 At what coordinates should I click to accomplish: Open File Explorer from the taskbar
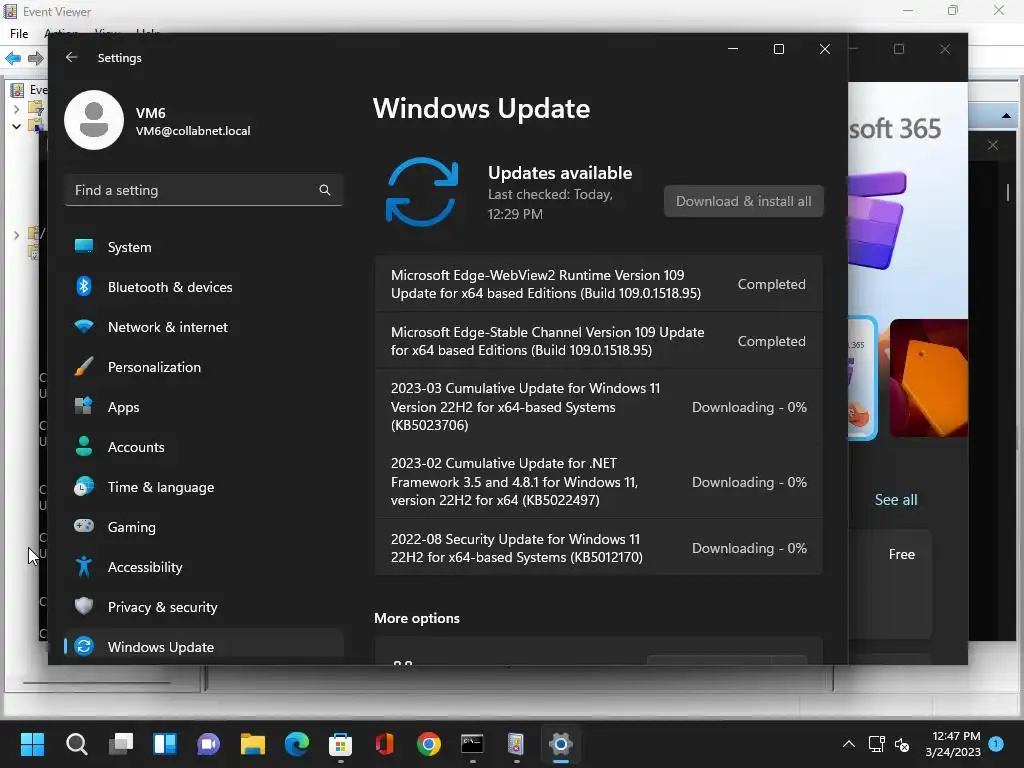(x=253, y=744)
